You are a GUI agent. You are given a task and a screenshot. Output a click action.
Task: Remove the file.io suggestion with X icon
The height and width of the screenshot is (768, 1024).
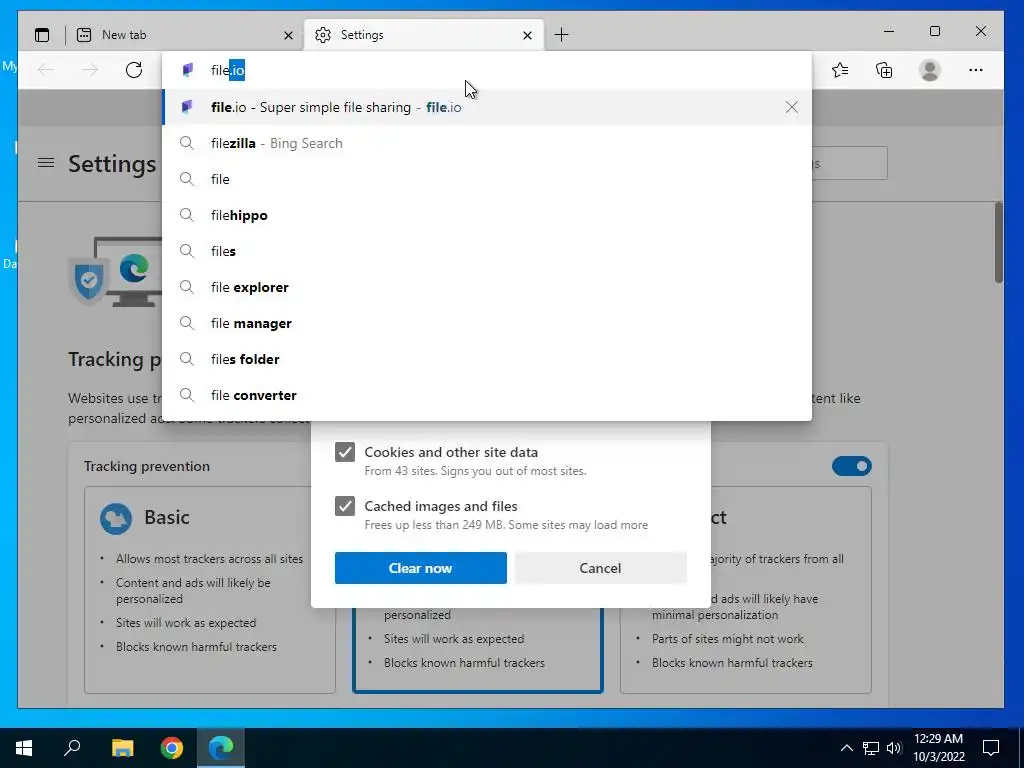[x=792, y=107]
